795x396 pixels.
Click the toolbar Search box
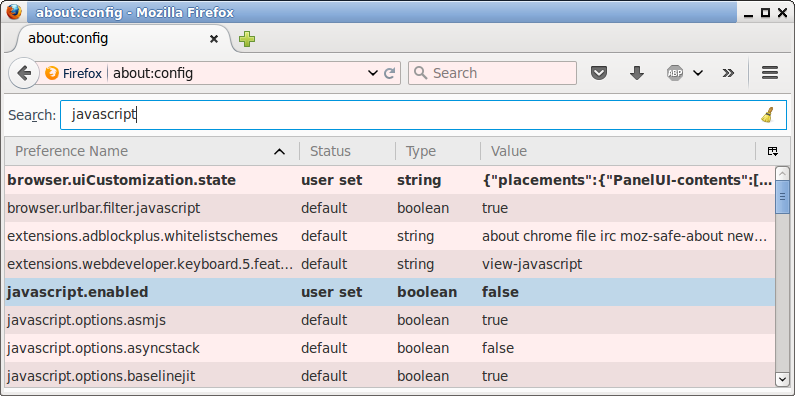492,73
